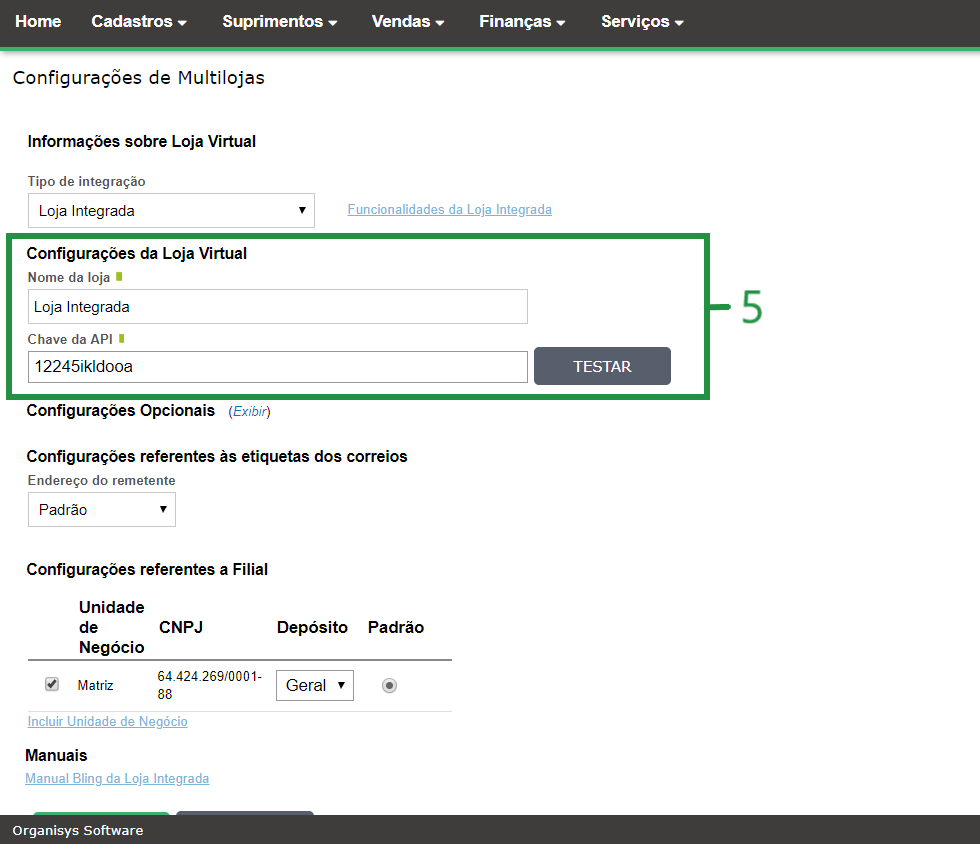980x844 pixels.
Task: Click Exibir to show optional settings
Action: [250, 411]
